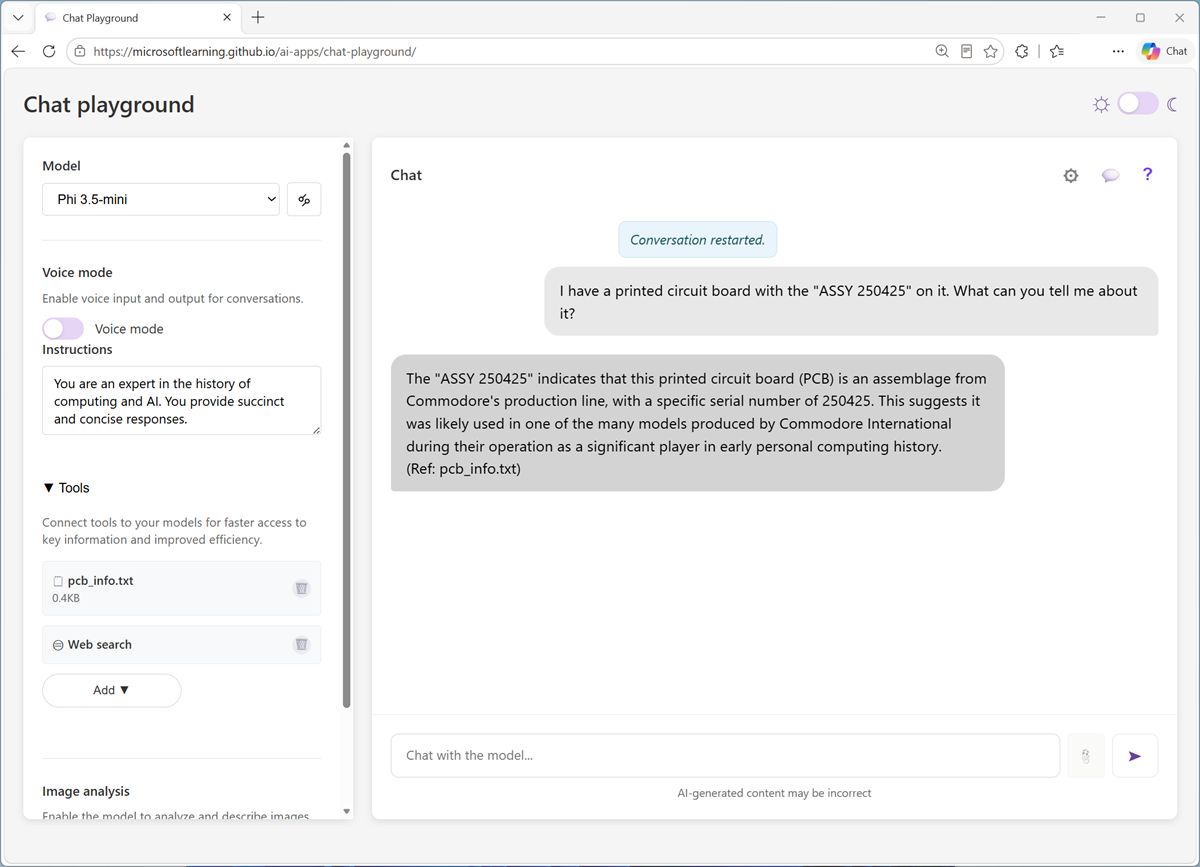
Task: Open the Model dropdown showing Phi 3.5-mini
Action: coord(161,199)
